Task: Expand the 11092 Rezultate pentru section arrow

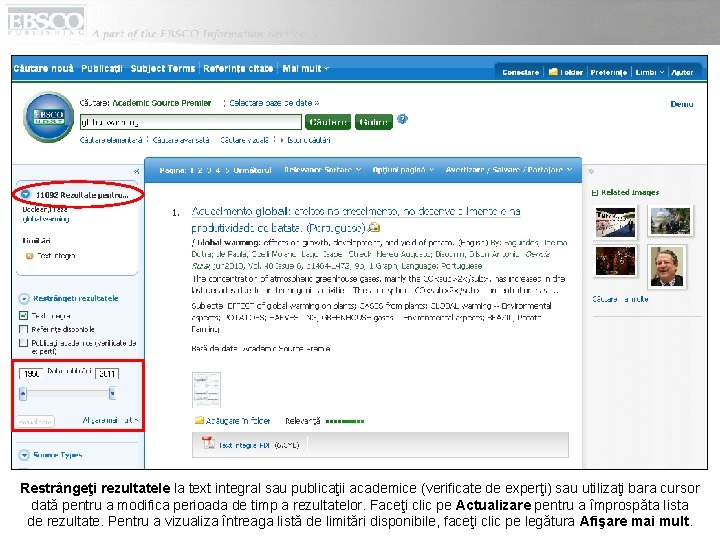Action: pyautogui.click(x=26, y=195)
